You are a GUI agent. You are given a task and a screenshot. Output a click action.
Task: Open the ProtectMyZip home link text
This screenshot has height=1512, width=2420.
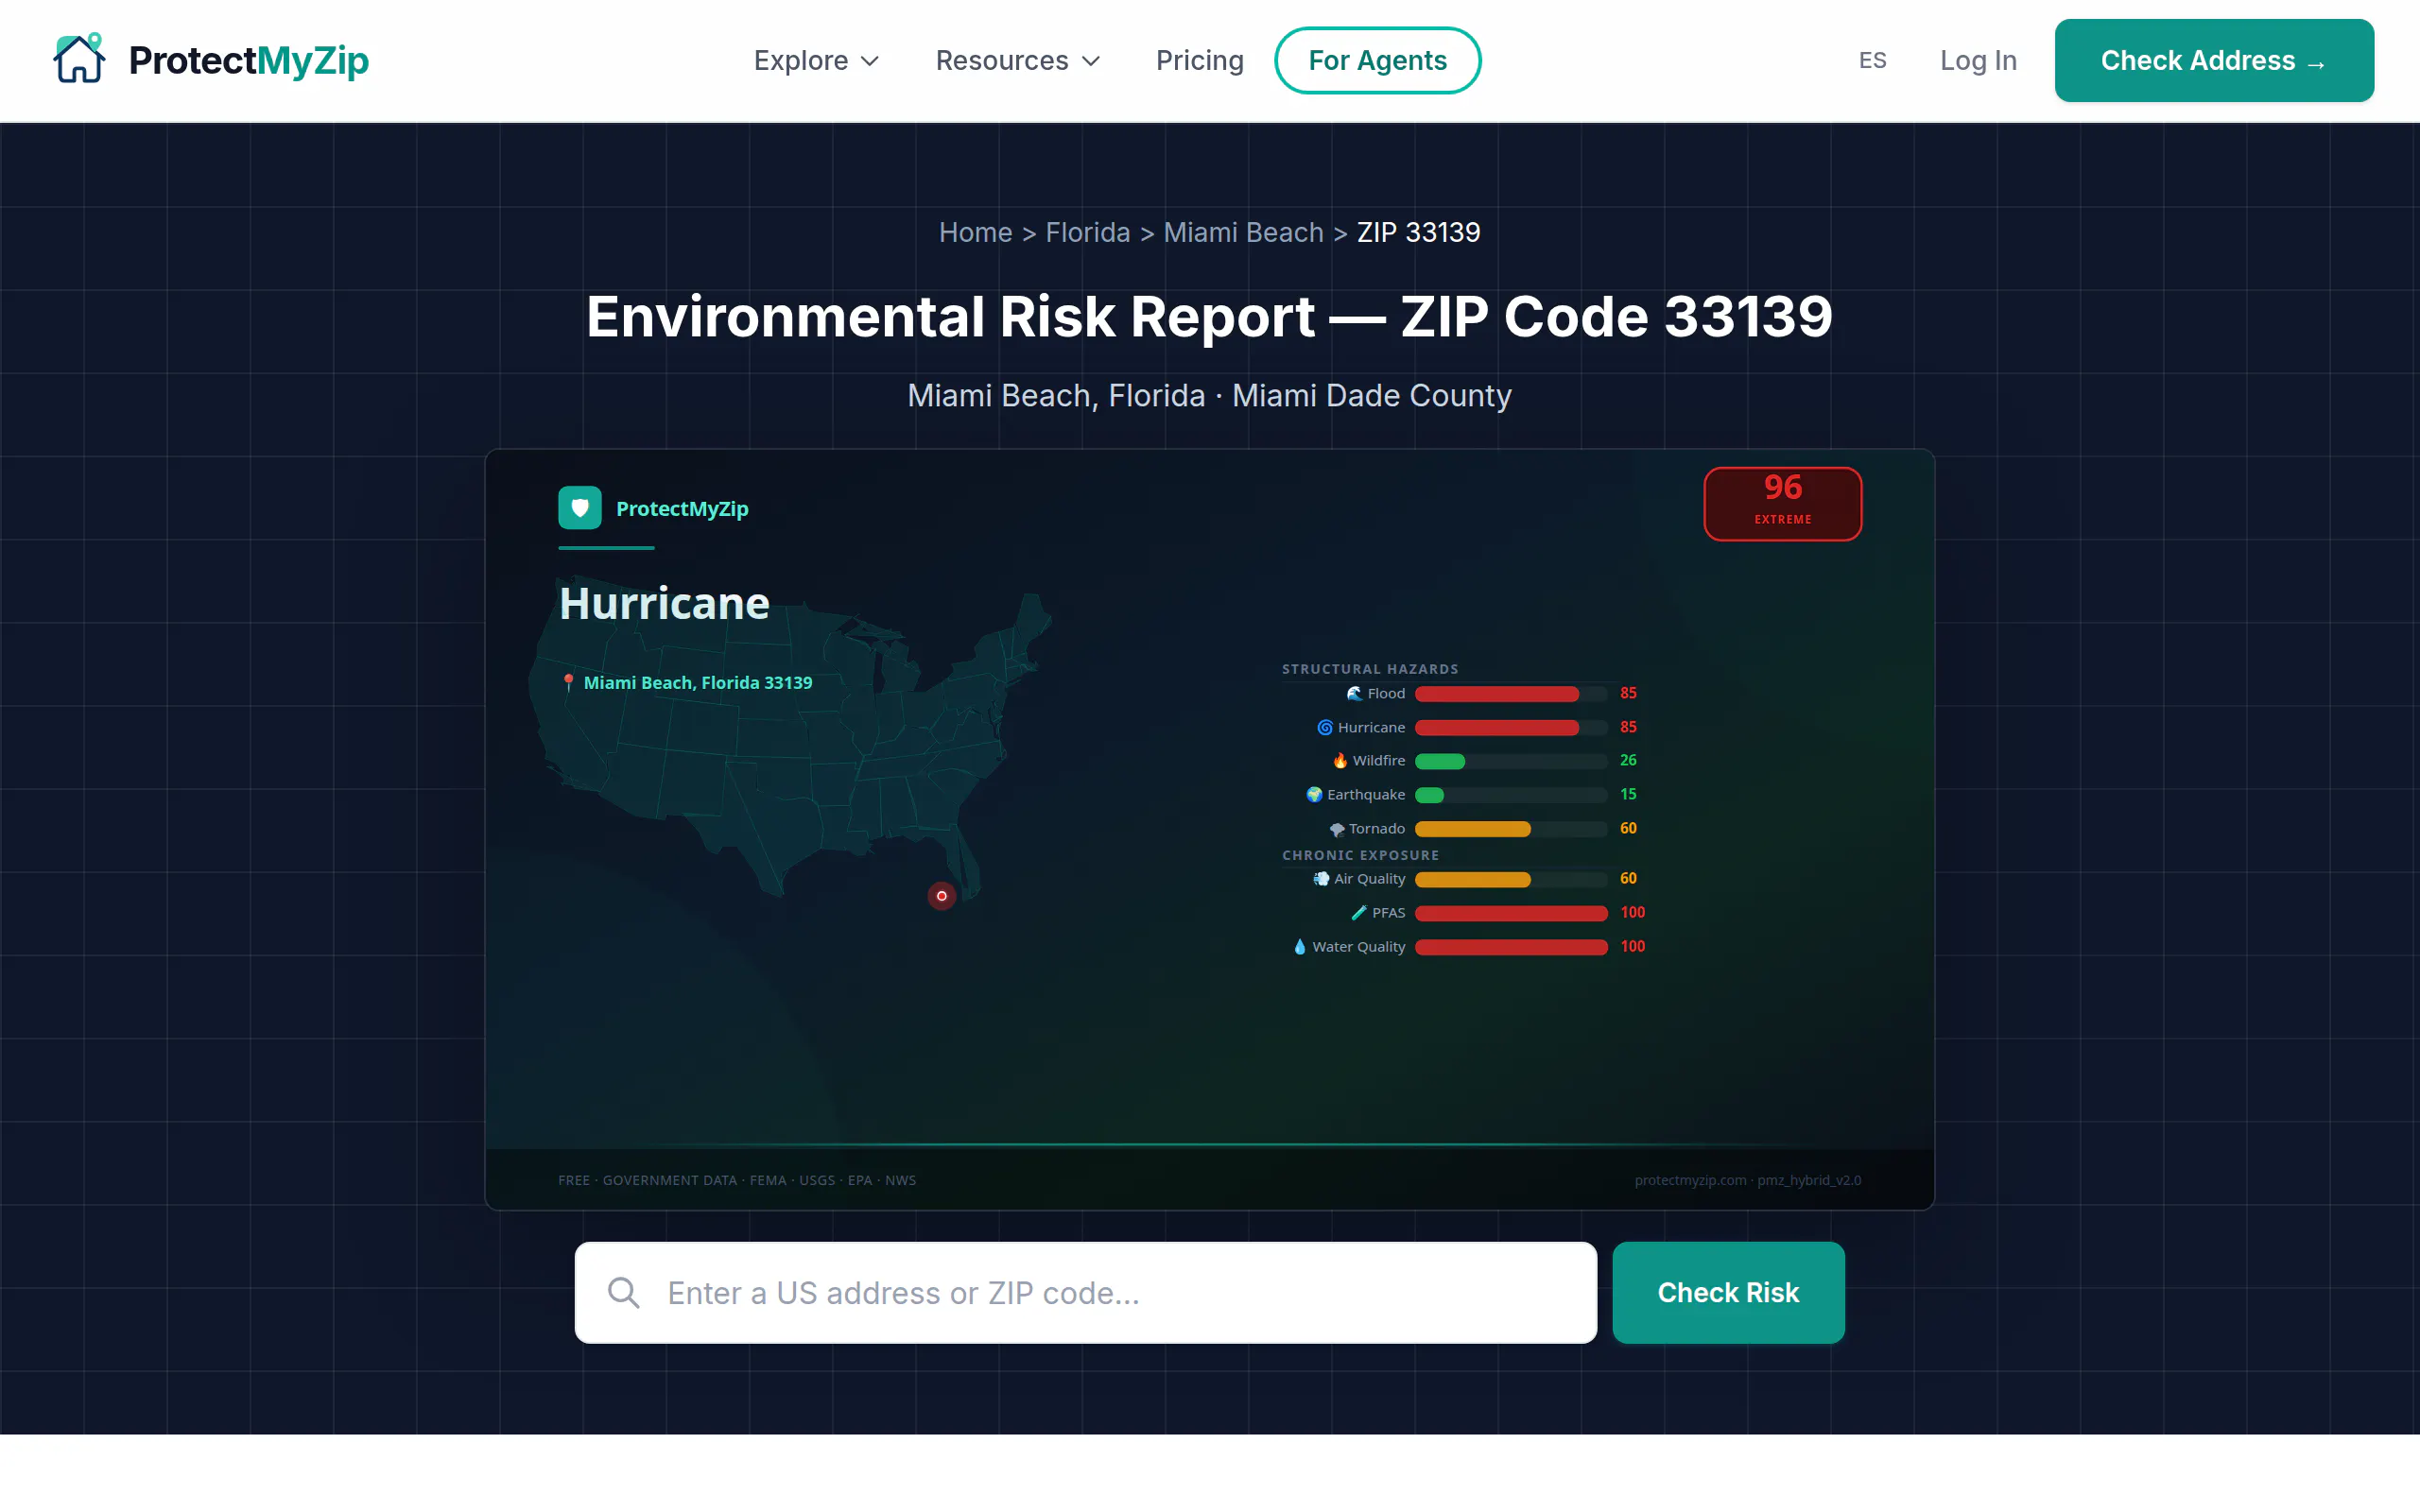[249, 60]
